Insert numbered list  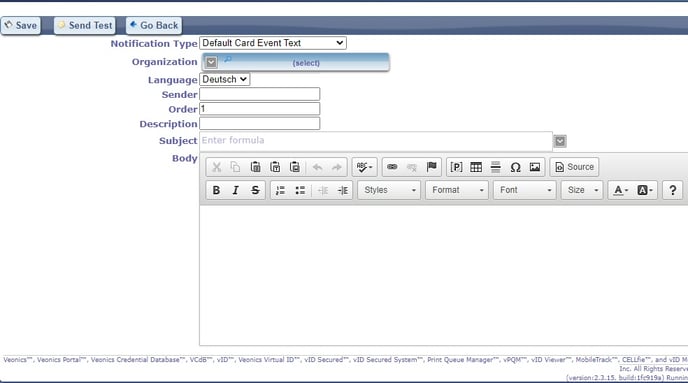280,190
